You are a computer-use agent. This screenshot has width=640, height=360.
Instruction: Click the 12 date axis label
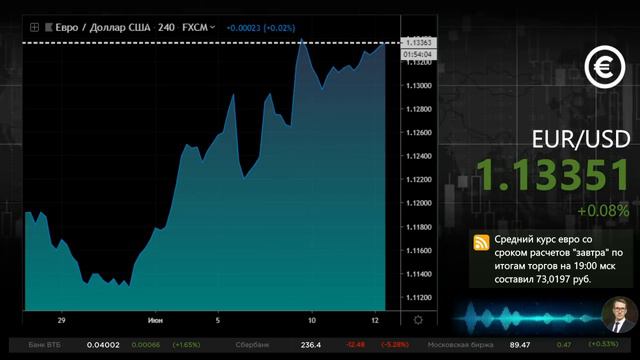pyautogui.click(x=375, y=320)
